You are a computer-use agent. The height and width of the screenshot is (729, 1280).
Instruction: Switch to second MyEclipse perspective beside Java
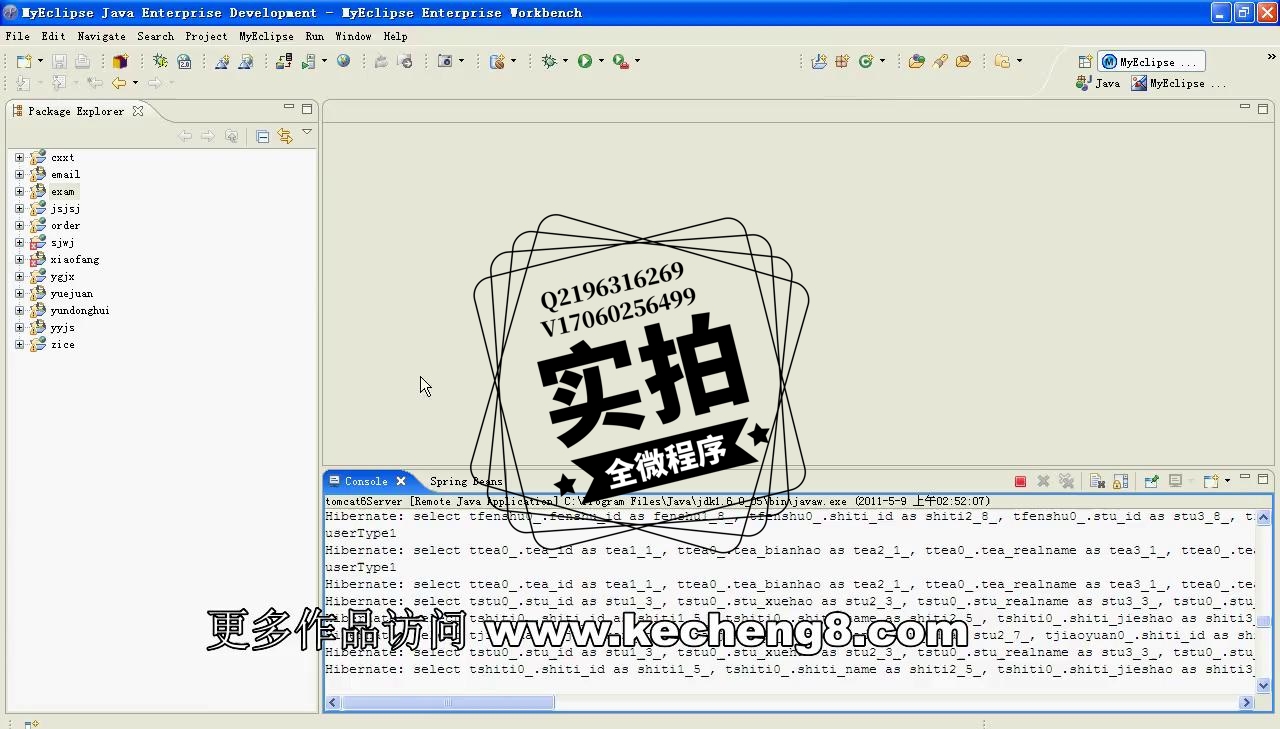click(1179, 83)
